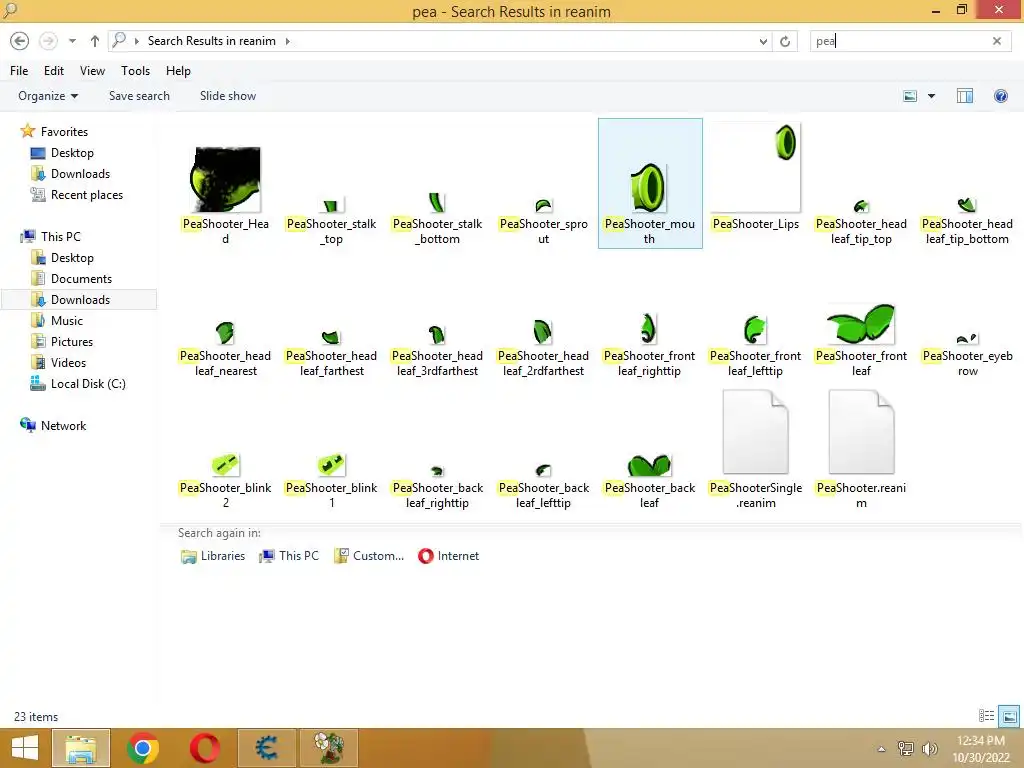Open the Help button
Image resolution: width=1024 pixels, height=768 pixels.
pyautogui.click(x=1000, y=96)
